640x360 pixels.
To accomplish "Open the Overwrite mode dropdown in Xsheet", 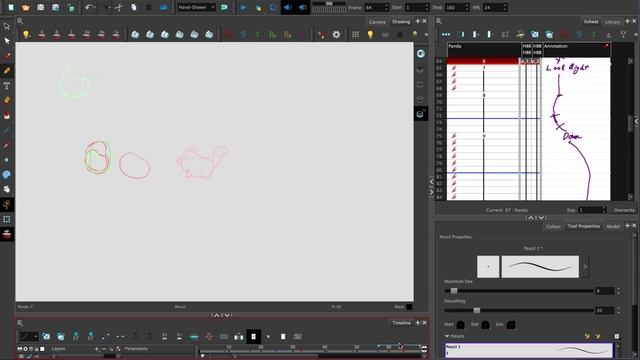I will tap(624, 210).
